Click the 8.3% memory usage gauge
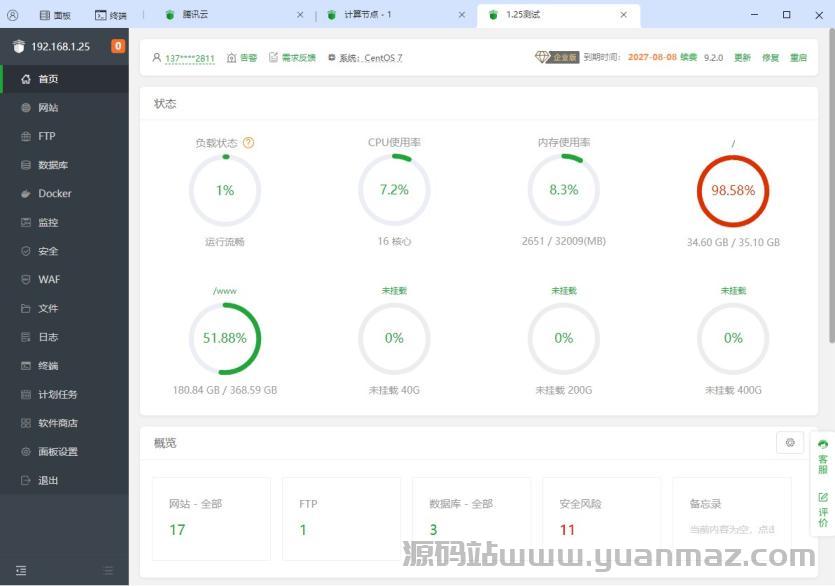 [x=563, y=190]
